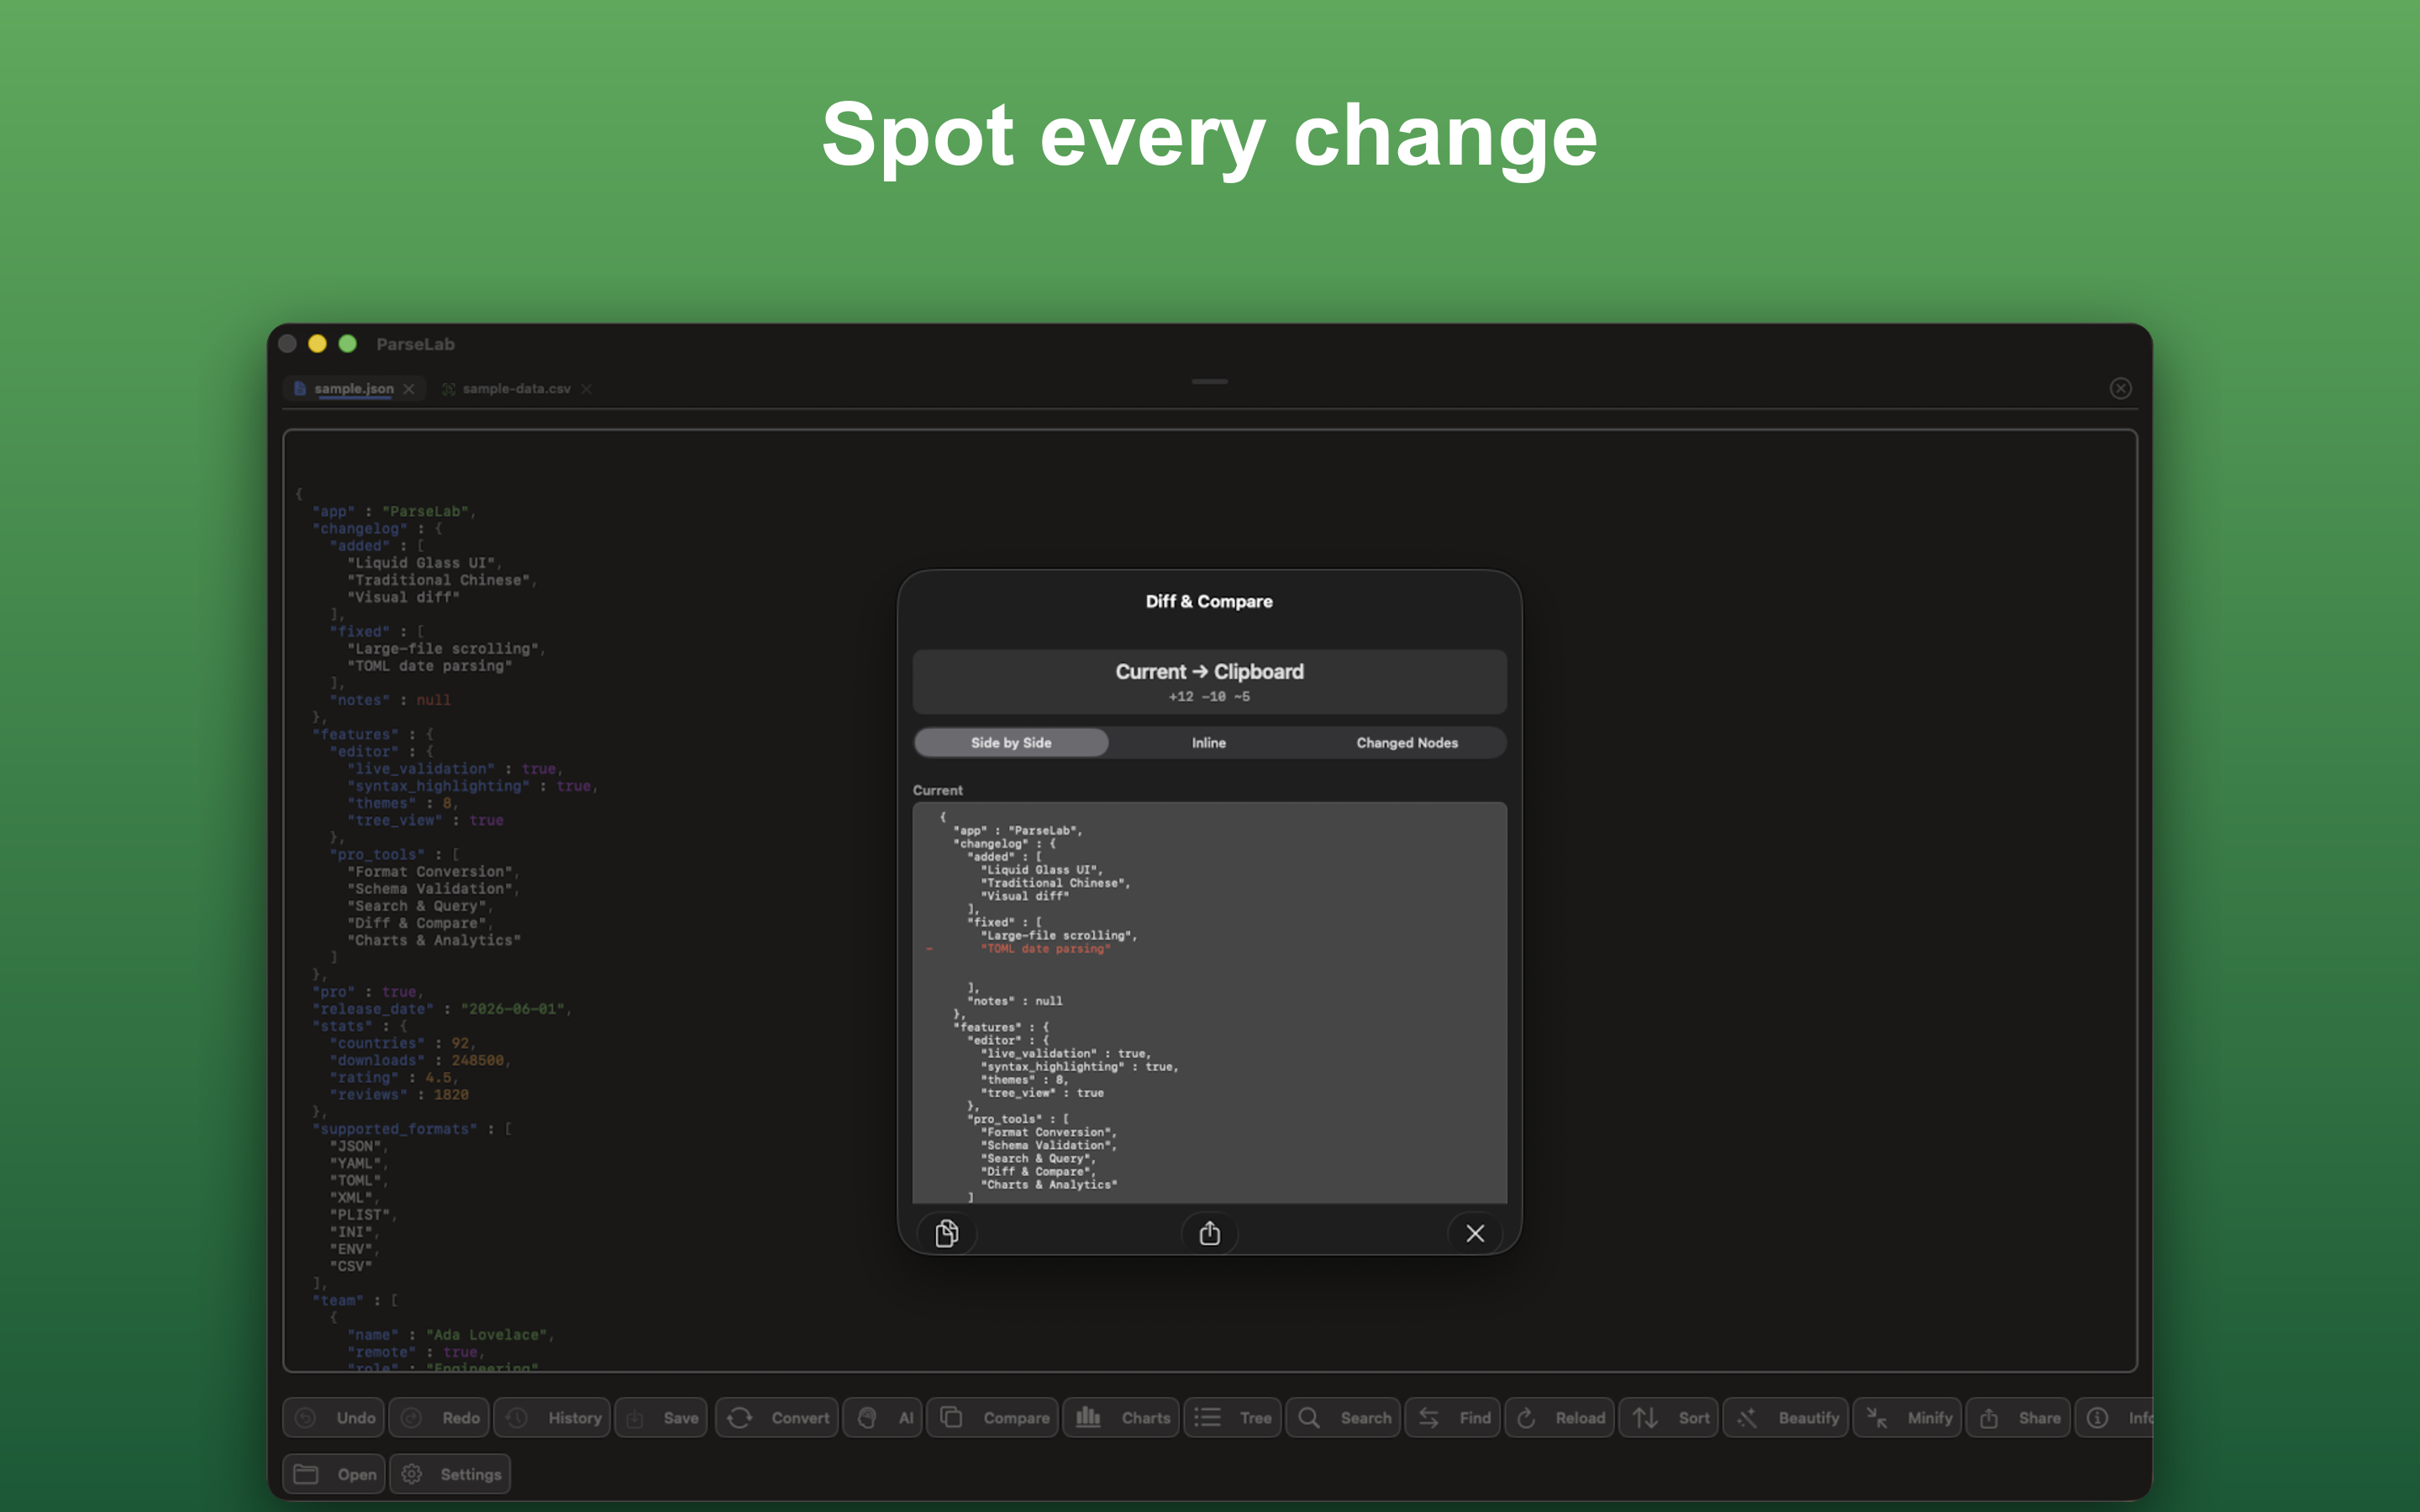Image resolution: width=2420 pixels, height=1512 pixels.
Task: Click the "release_date" line in editor
Action: 441,1009
